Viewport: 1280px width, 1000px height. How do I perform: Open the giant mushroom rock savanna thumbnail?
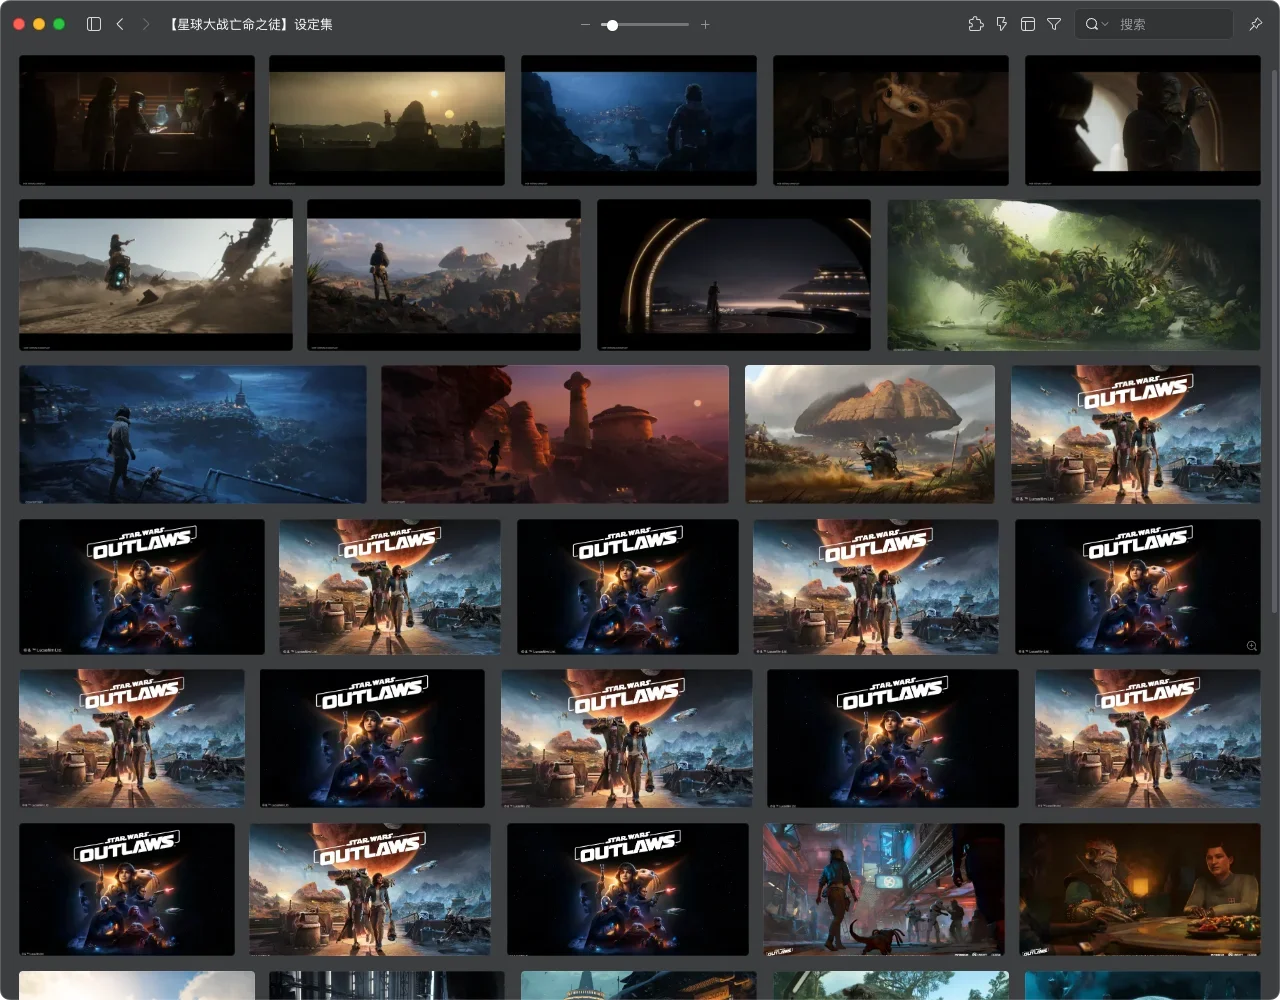click(x=870, y=434)
